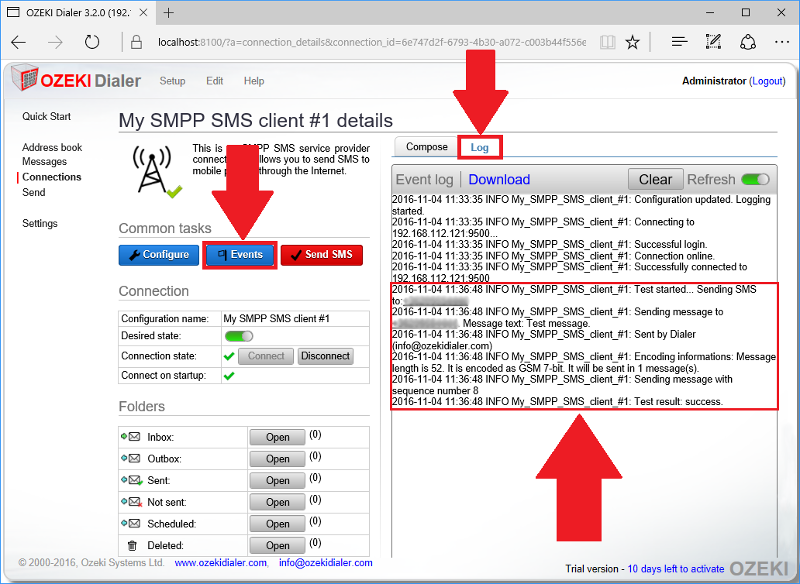The width and height of the screenshot is (800, 584).
Task: Click the OZEKI Dialer logo
Action: click(x=76, y=81)
